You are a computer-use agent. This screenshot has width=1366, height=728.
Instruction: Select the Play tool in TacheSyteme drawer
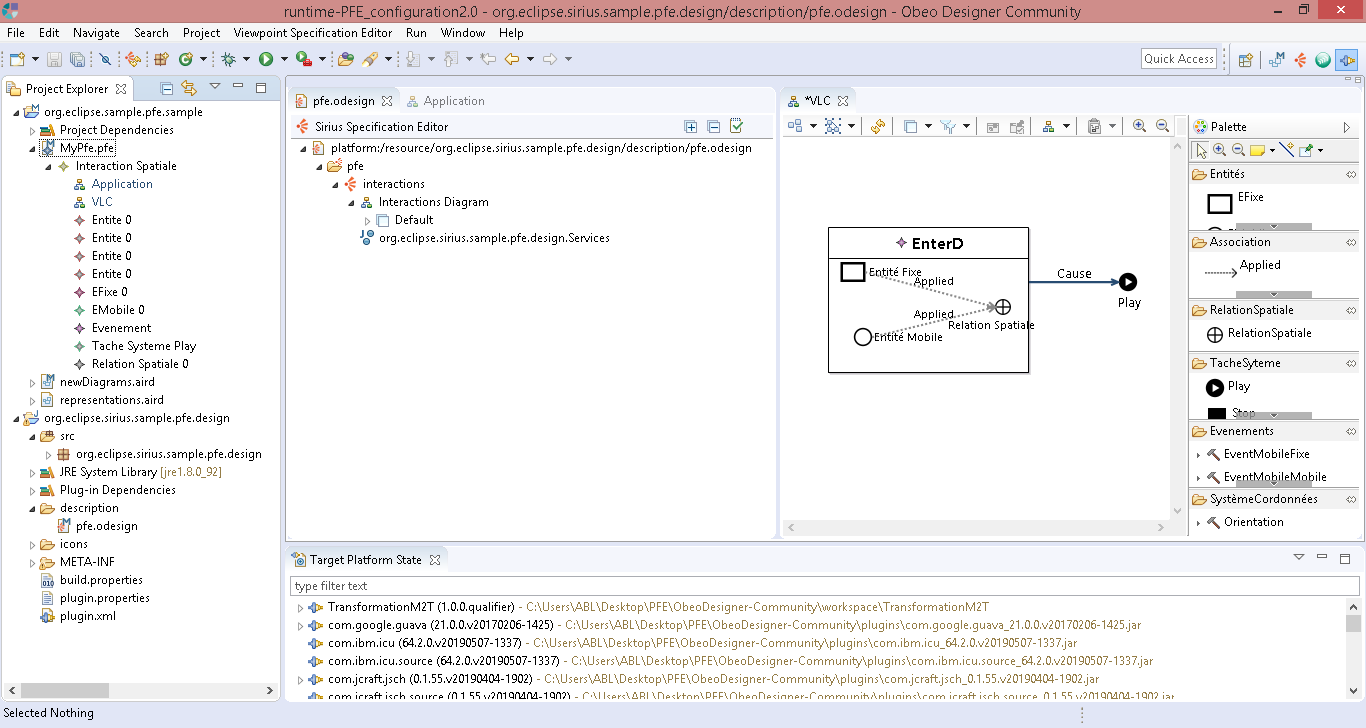click(1228, 387)
